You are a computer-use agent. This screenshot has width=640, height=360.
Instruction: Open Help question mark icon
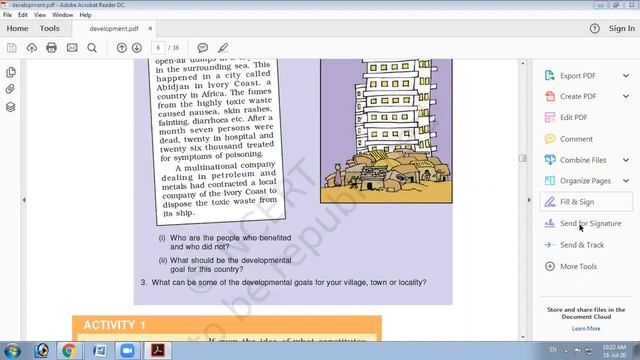tap(595, 29)
